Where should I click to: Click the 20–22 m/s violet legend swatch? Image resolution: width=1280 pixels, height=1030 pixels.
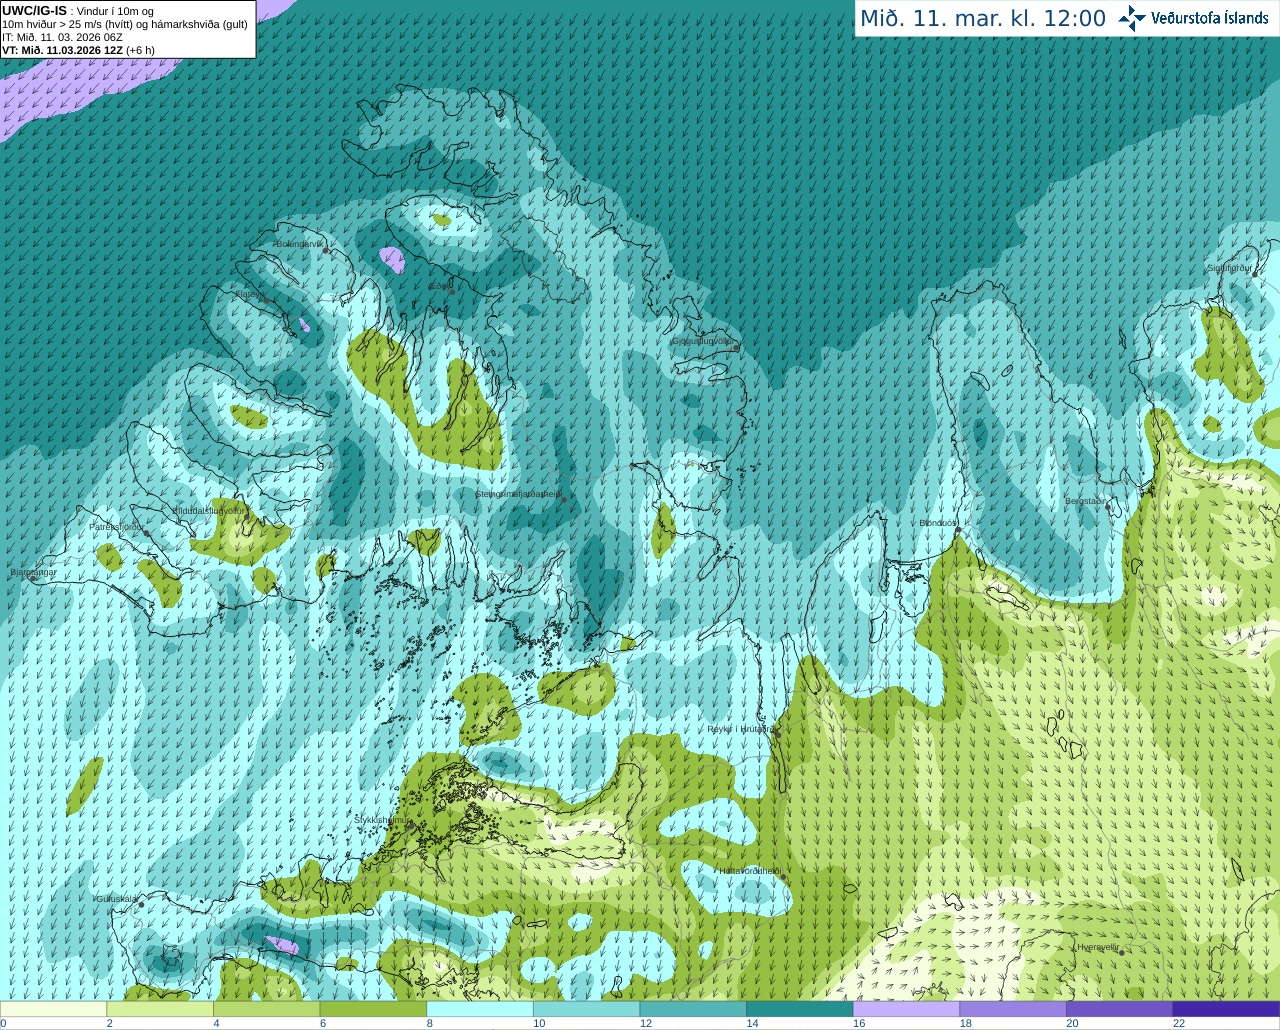coord(1119,1009)
